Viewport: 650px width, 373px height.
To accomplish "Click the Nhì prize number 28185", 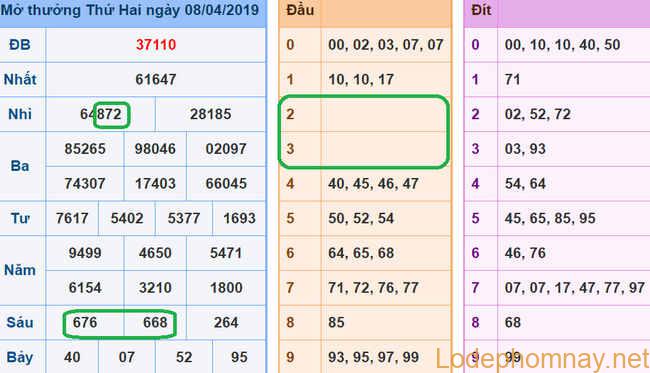I will click(x=211, y=114).
